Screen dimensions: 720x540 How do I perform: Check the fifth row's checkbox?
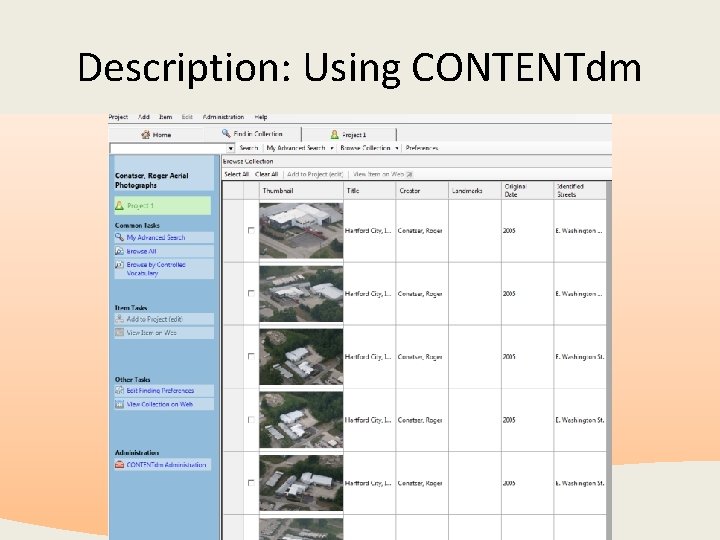pyautogui.click(x=251, y=483)
